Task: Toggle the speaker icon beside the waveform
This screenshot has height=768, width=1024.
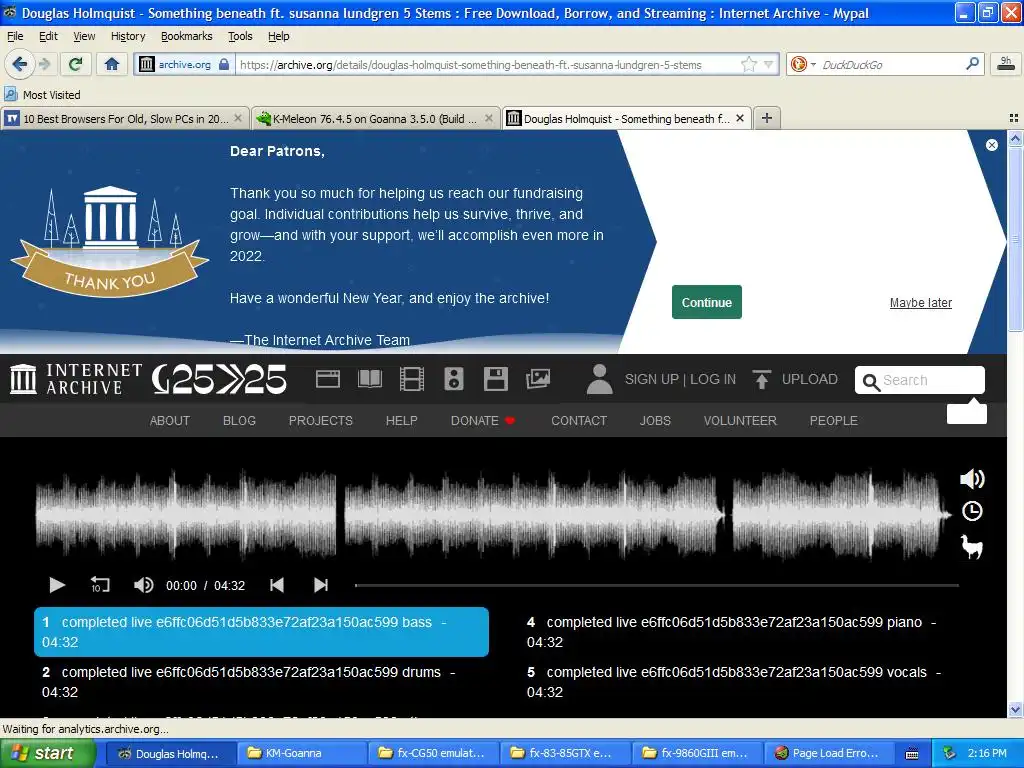Action: tap(972, 479)
